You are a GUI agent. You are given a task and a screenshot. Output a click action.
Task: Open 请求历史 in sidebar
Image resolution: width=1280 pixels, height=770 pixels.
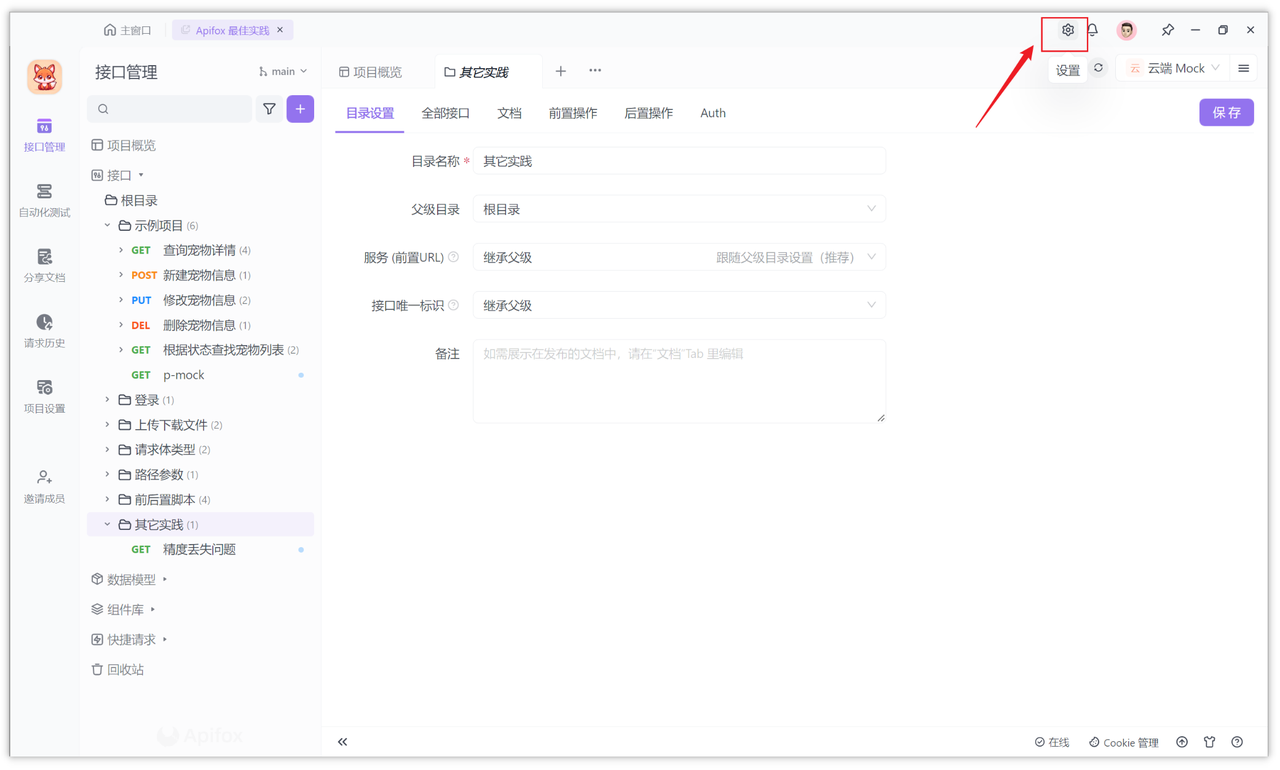44,331
